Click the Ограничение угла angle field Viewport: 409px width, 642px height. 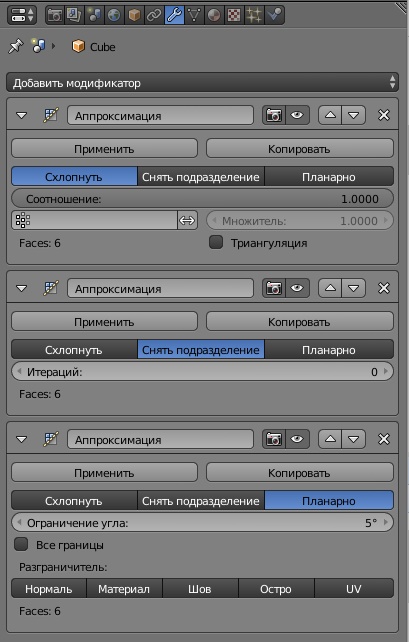(202, 522)
